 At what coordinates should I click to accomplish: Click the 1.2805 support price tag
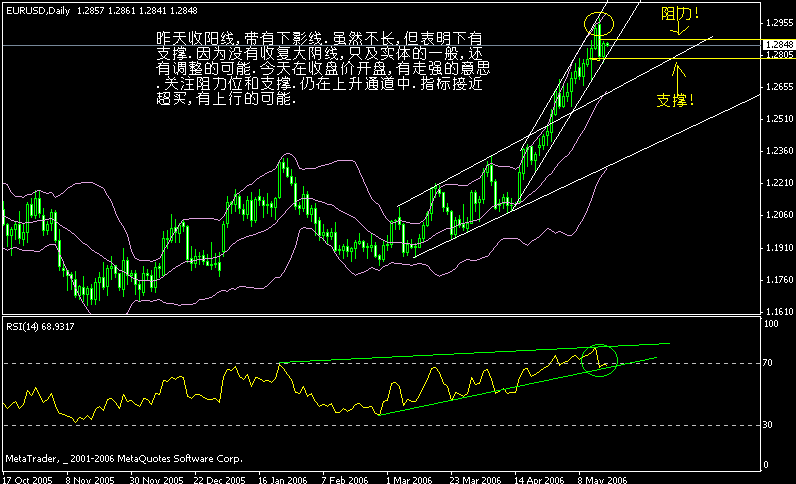click(x=778, y=56)
